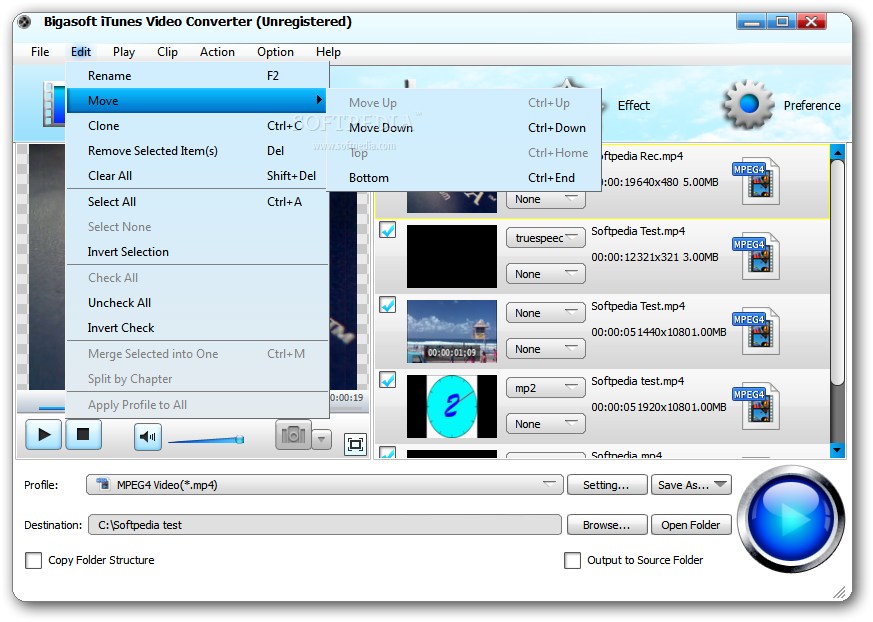Screen dimensions: 873x622
Task: Click the Play button in preview controls
Action: (43, 434)
